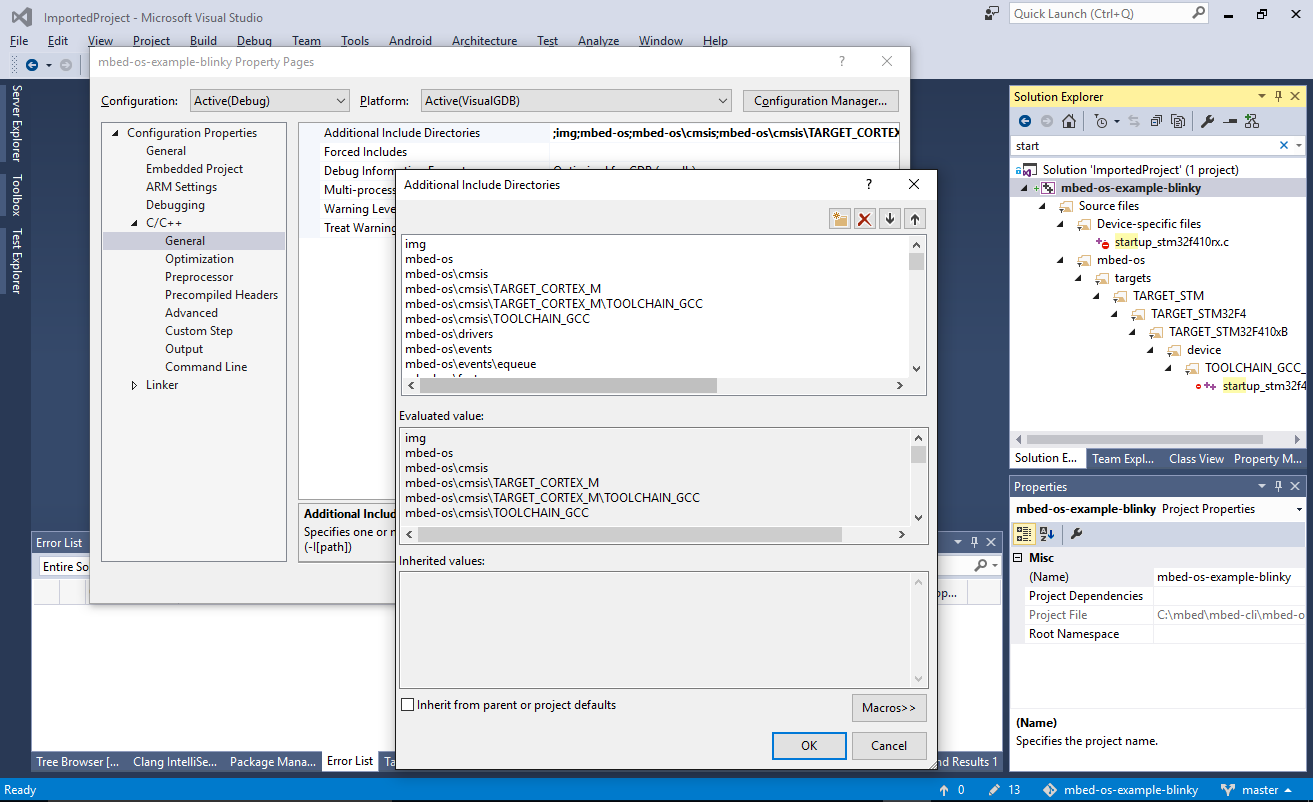Click Quick Launch search magnifier icon
The width and height of the screenshot is (1313, 802).
pos(1199,13)
